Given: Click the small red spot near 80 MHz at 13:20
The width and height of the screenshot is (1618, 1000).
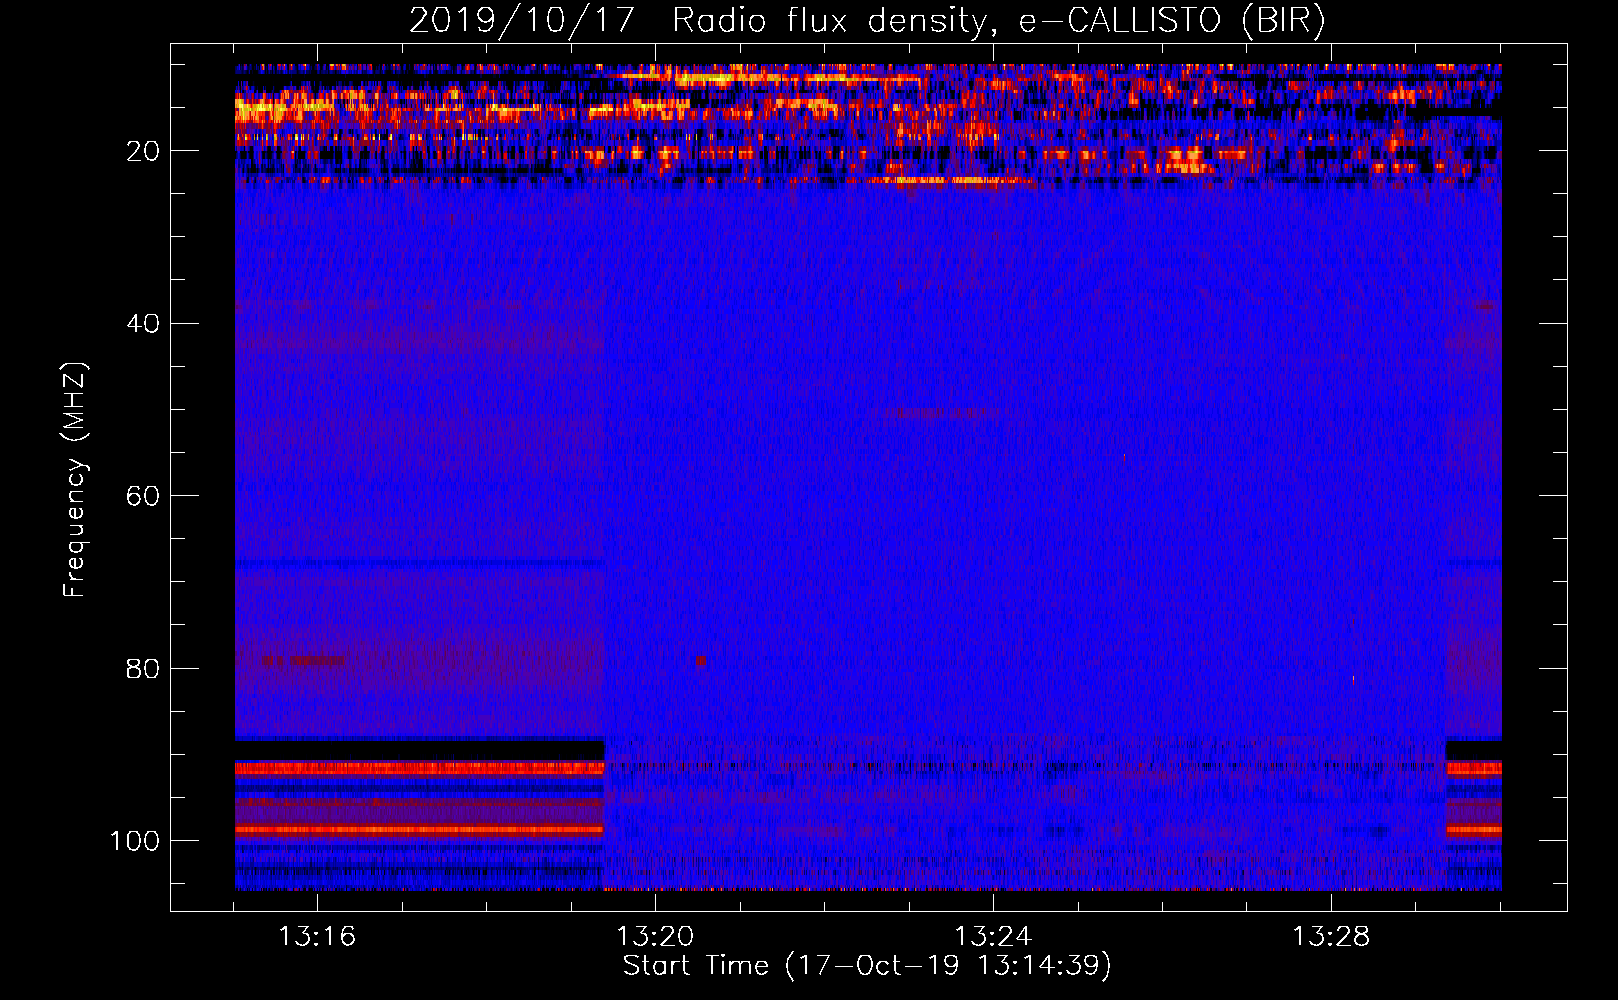Looking at the screenshot, I should (700, 661).
